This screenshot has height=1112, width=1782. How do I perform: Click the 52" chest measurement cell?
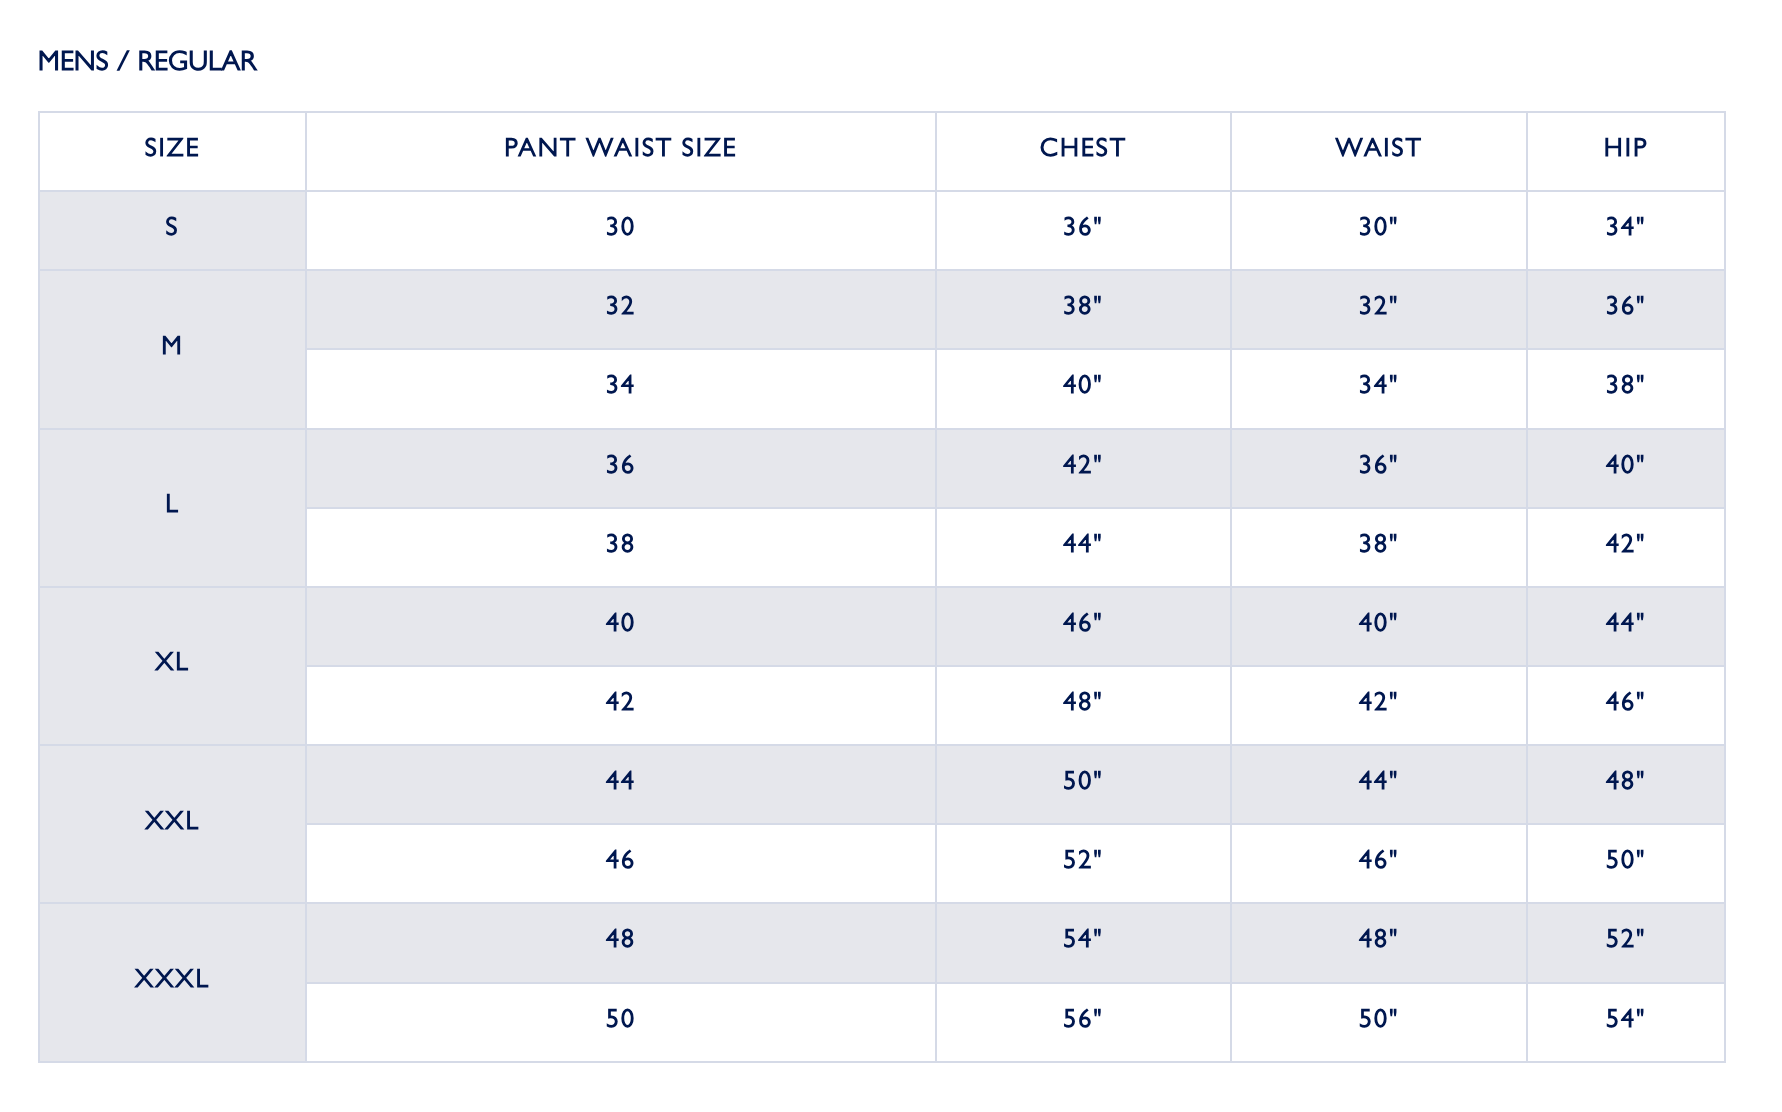(1083, 863)
